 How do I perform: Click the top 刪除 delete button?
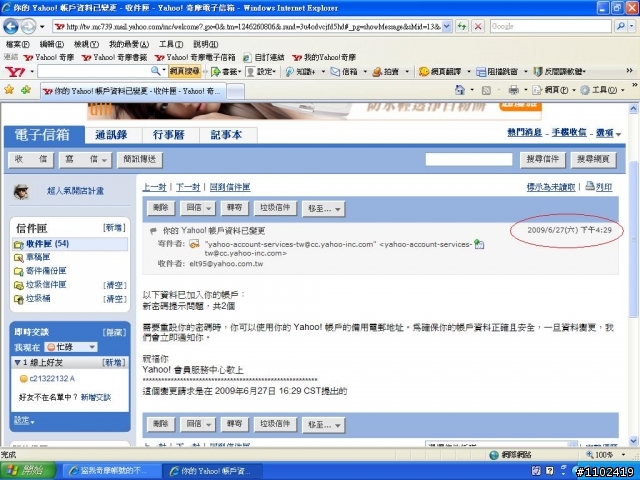click(x=160, y=208)
